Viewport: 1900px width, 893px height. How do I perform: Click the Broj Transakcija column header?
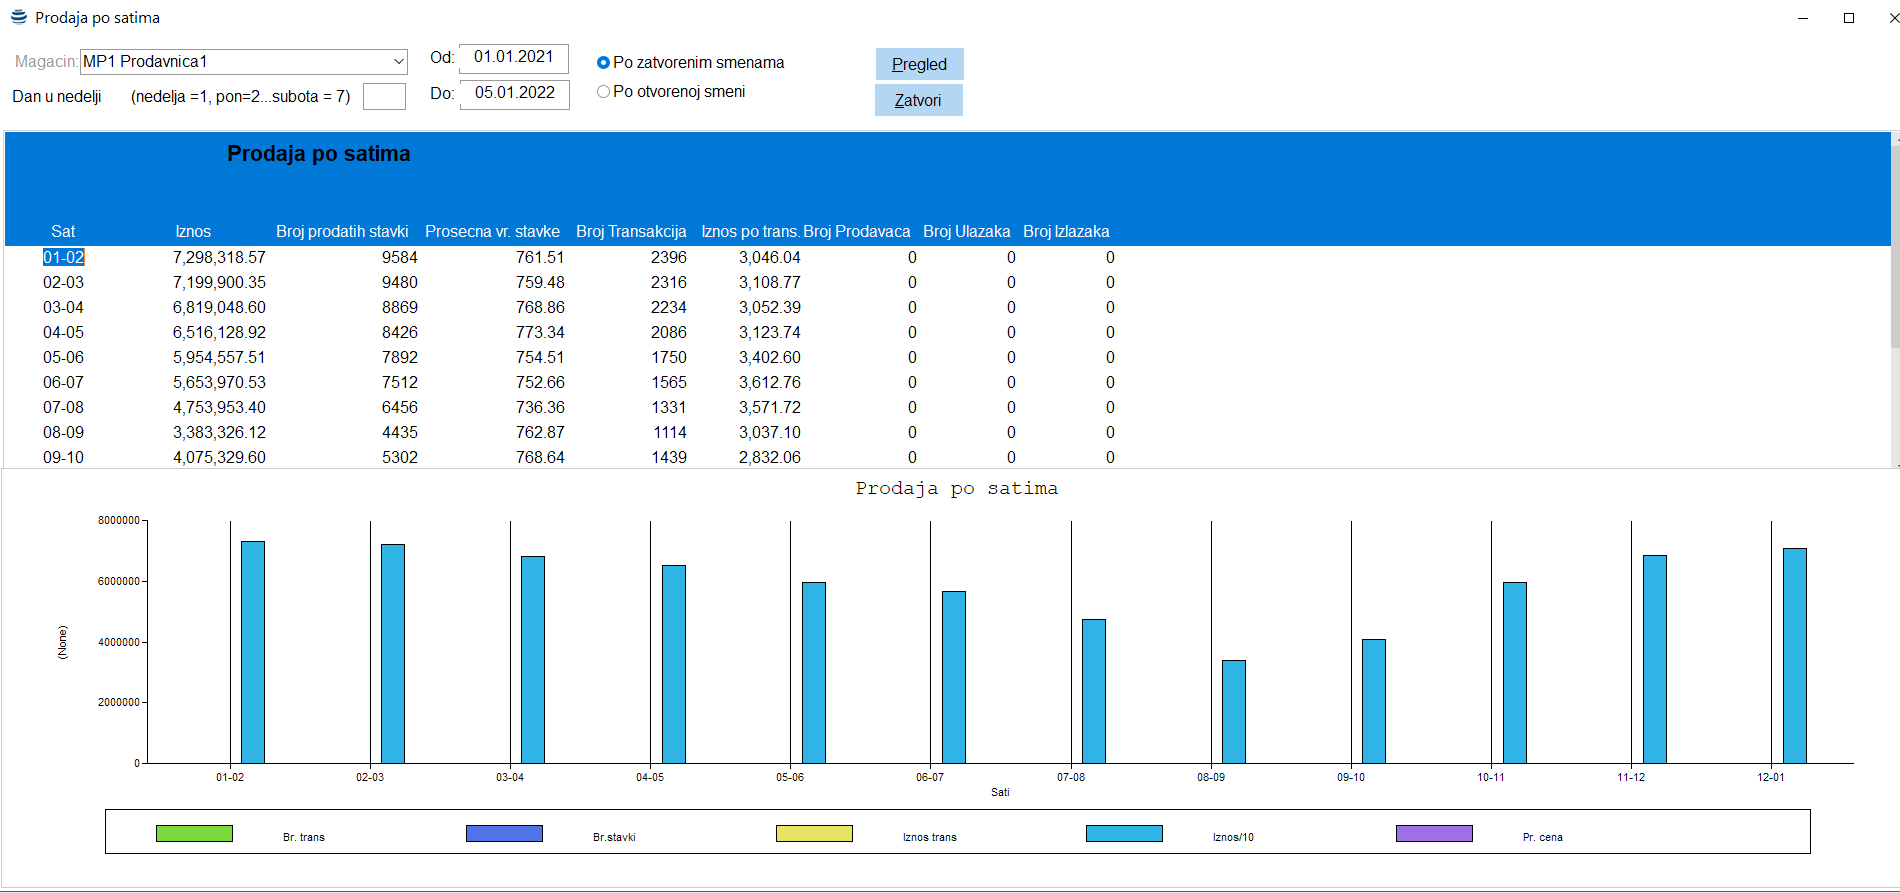(x=631, y=232)
